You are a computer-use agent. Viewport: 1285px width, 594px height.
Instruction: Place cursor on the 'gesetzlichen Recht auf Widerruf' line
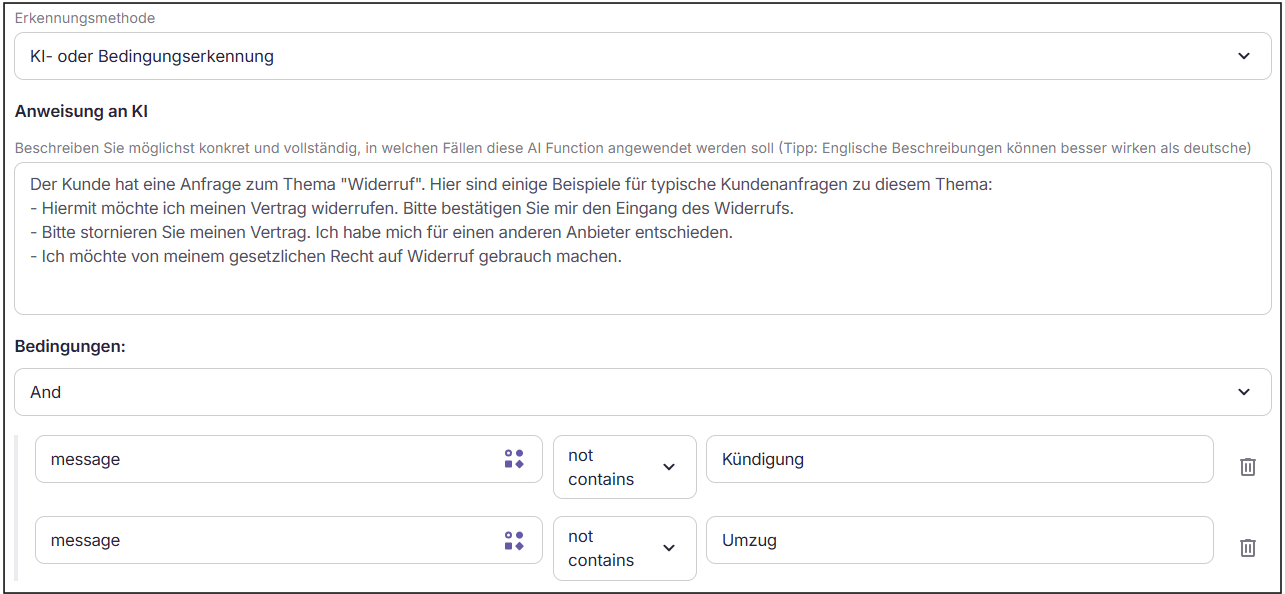(326, 256)
